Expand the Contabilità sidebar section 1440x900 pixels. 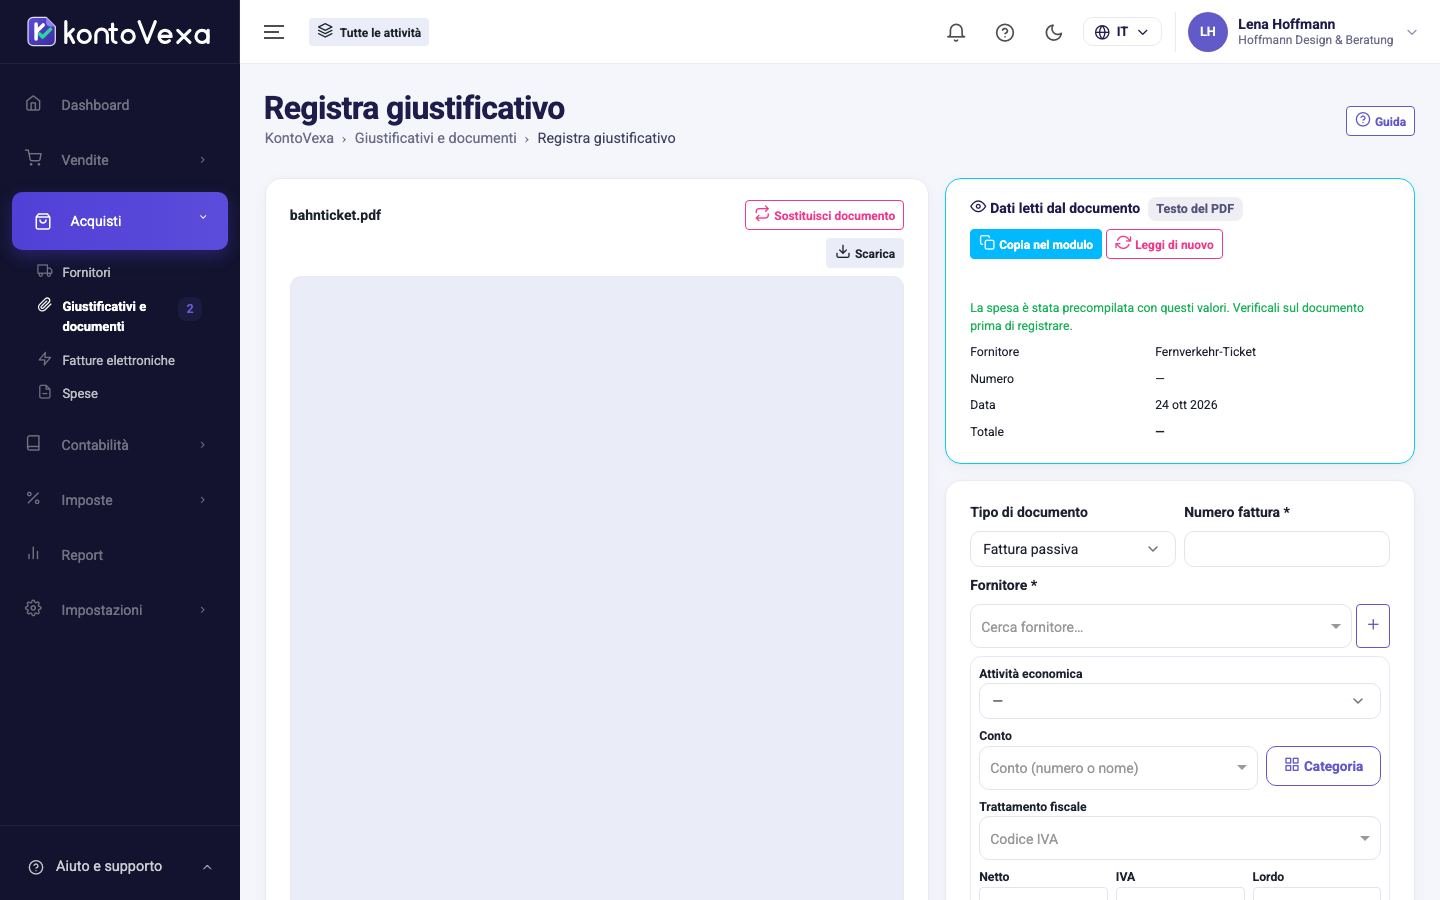click(120, 445)
